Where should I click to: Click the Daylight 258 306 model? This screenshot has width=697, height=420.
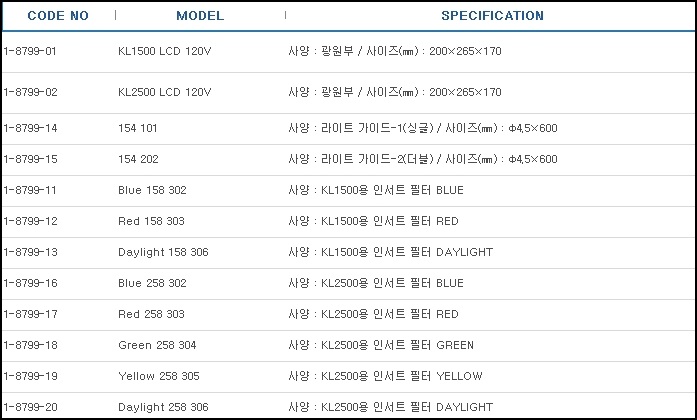coord(163,407)
